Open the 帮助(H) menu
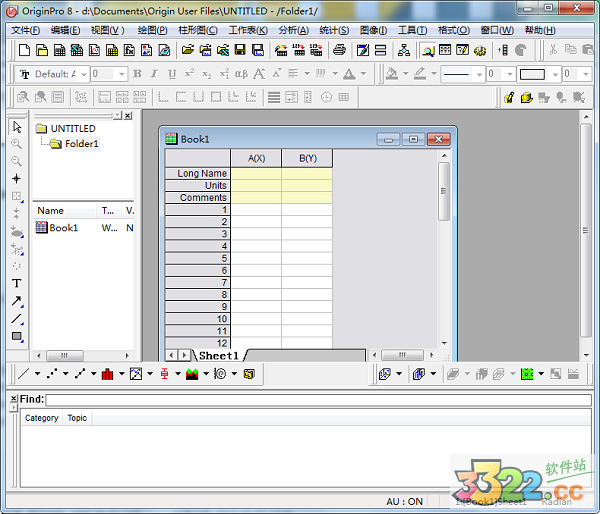The width and height of the screenshot is (600, 514). (540, 30)
